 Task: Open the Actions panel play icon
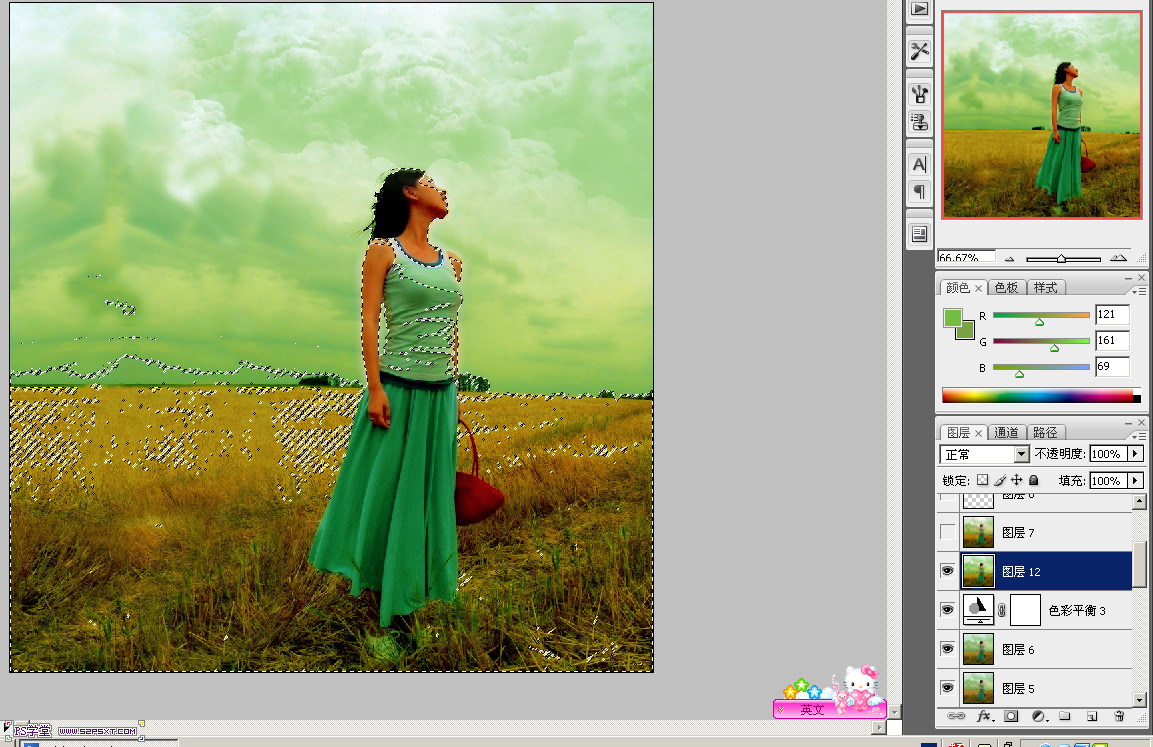coord(919,10)
